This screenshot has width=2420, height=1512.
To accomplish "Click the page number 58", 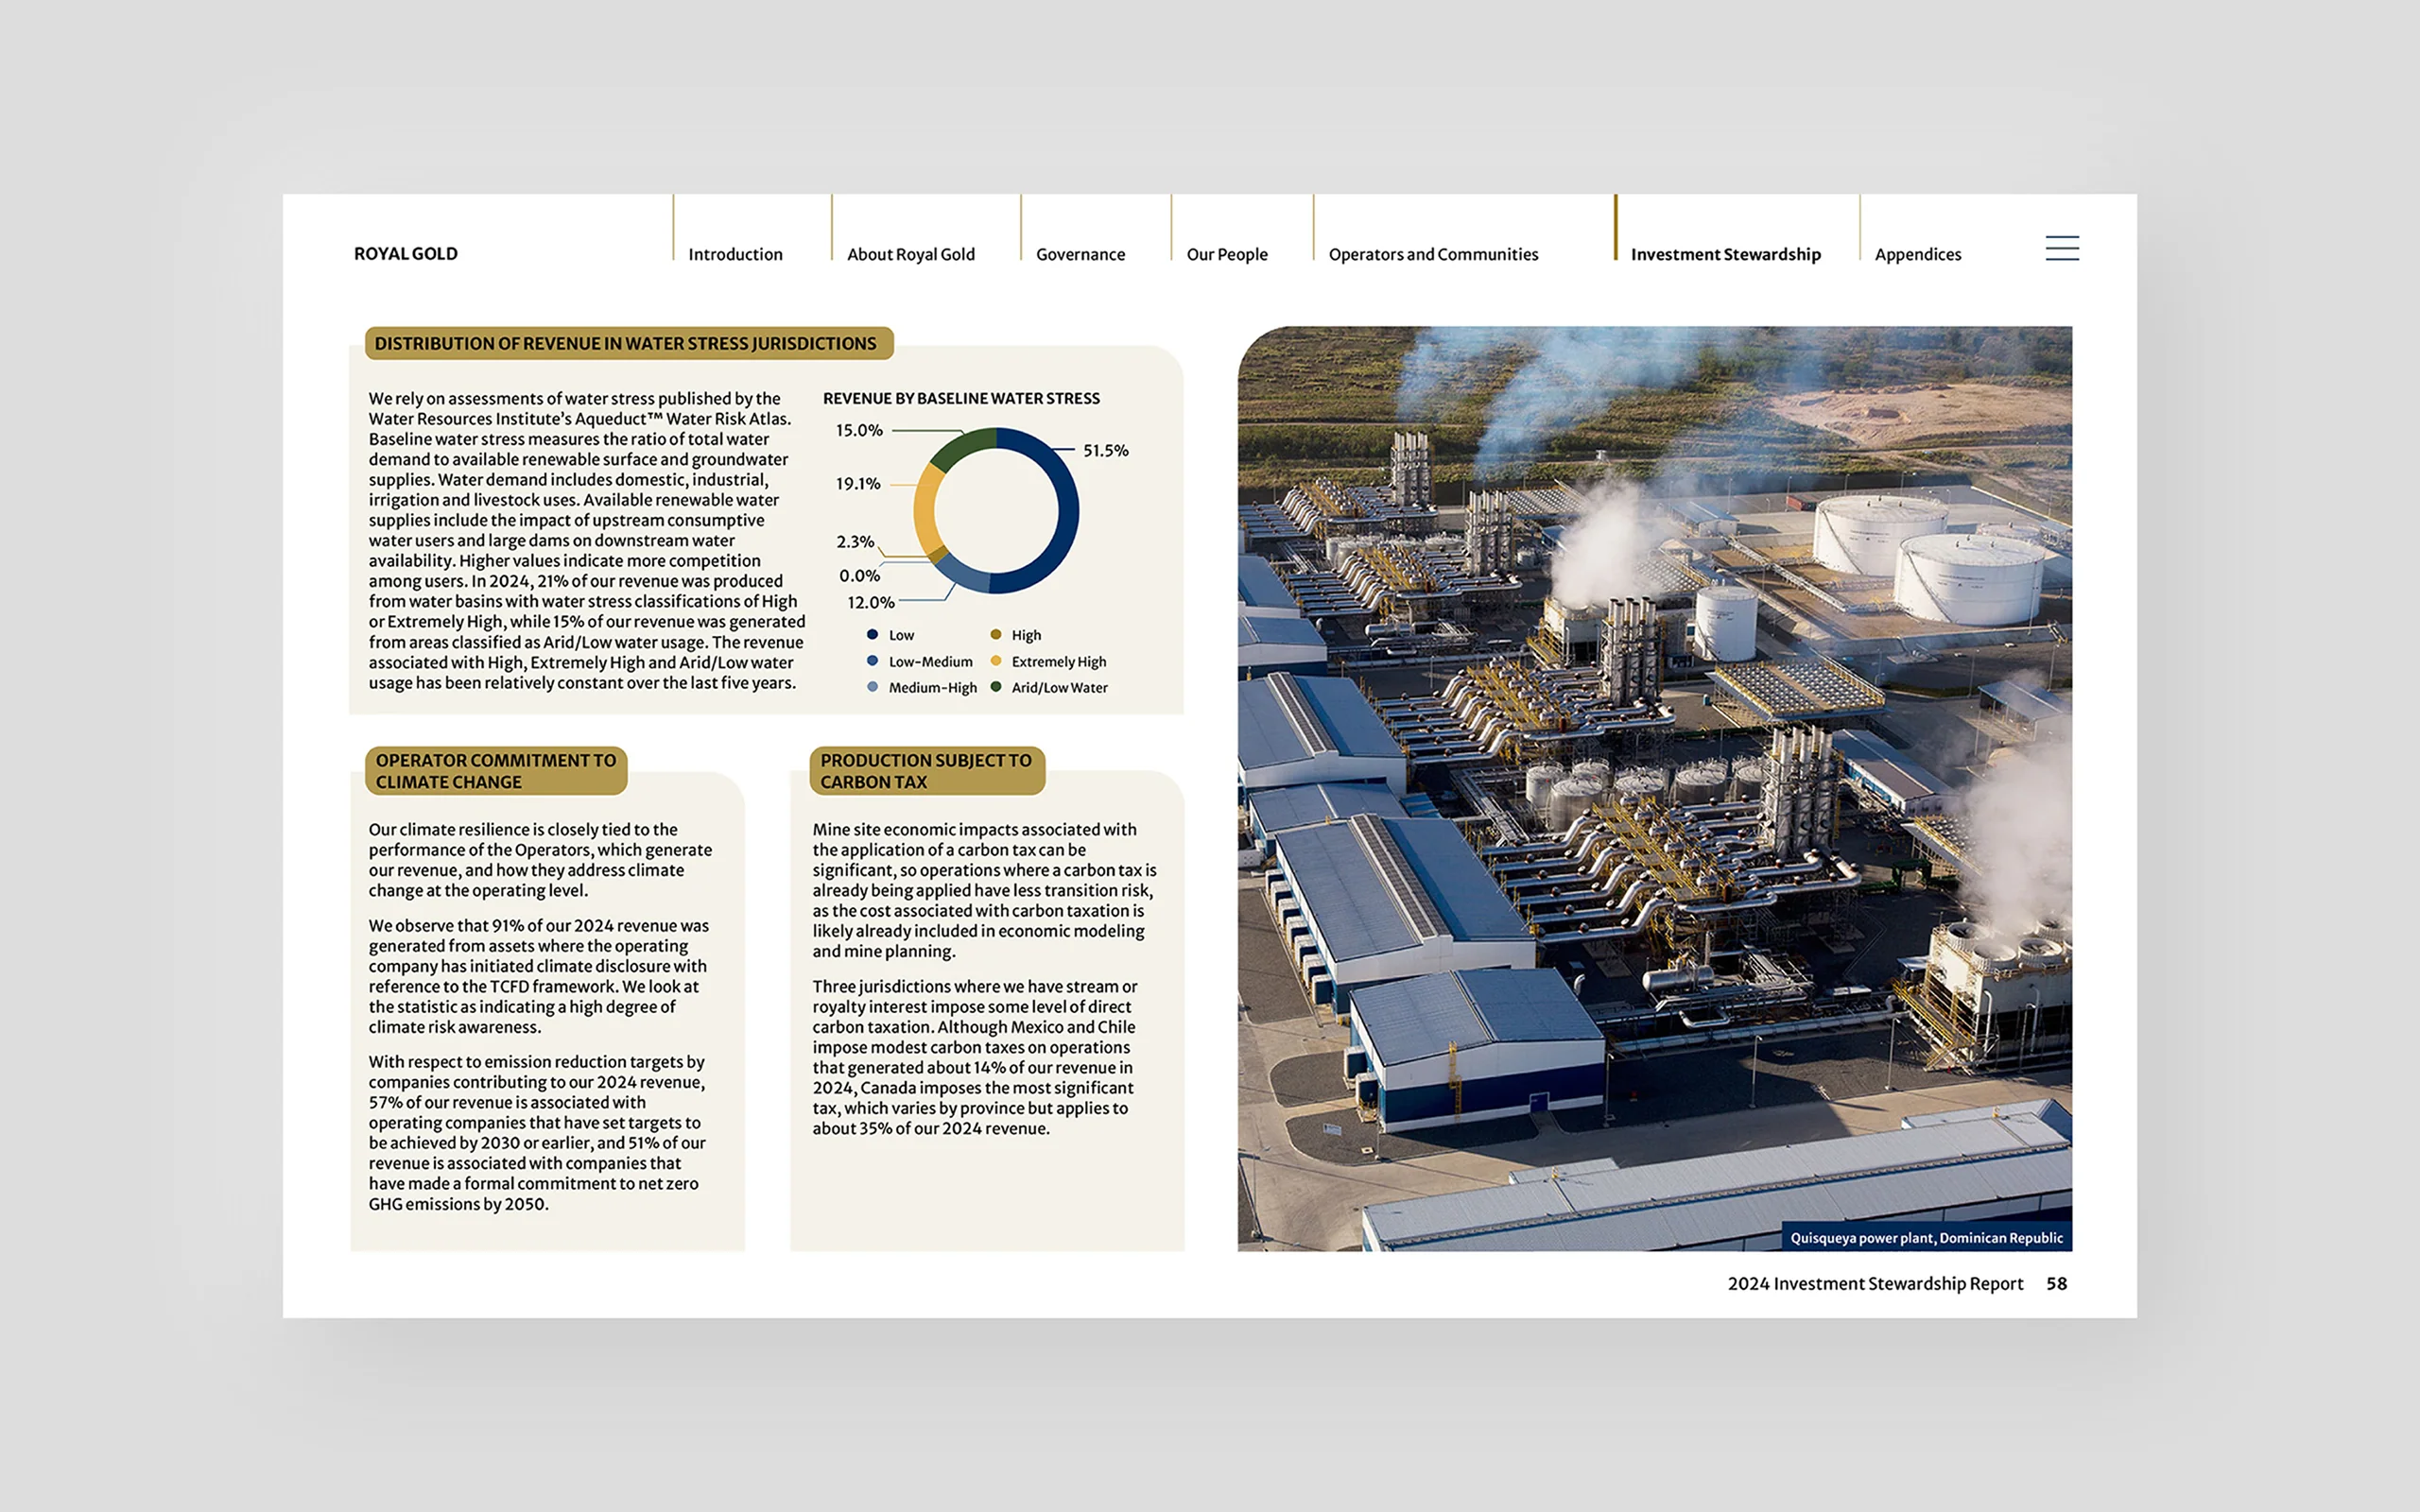I will click(2056, 1283).
